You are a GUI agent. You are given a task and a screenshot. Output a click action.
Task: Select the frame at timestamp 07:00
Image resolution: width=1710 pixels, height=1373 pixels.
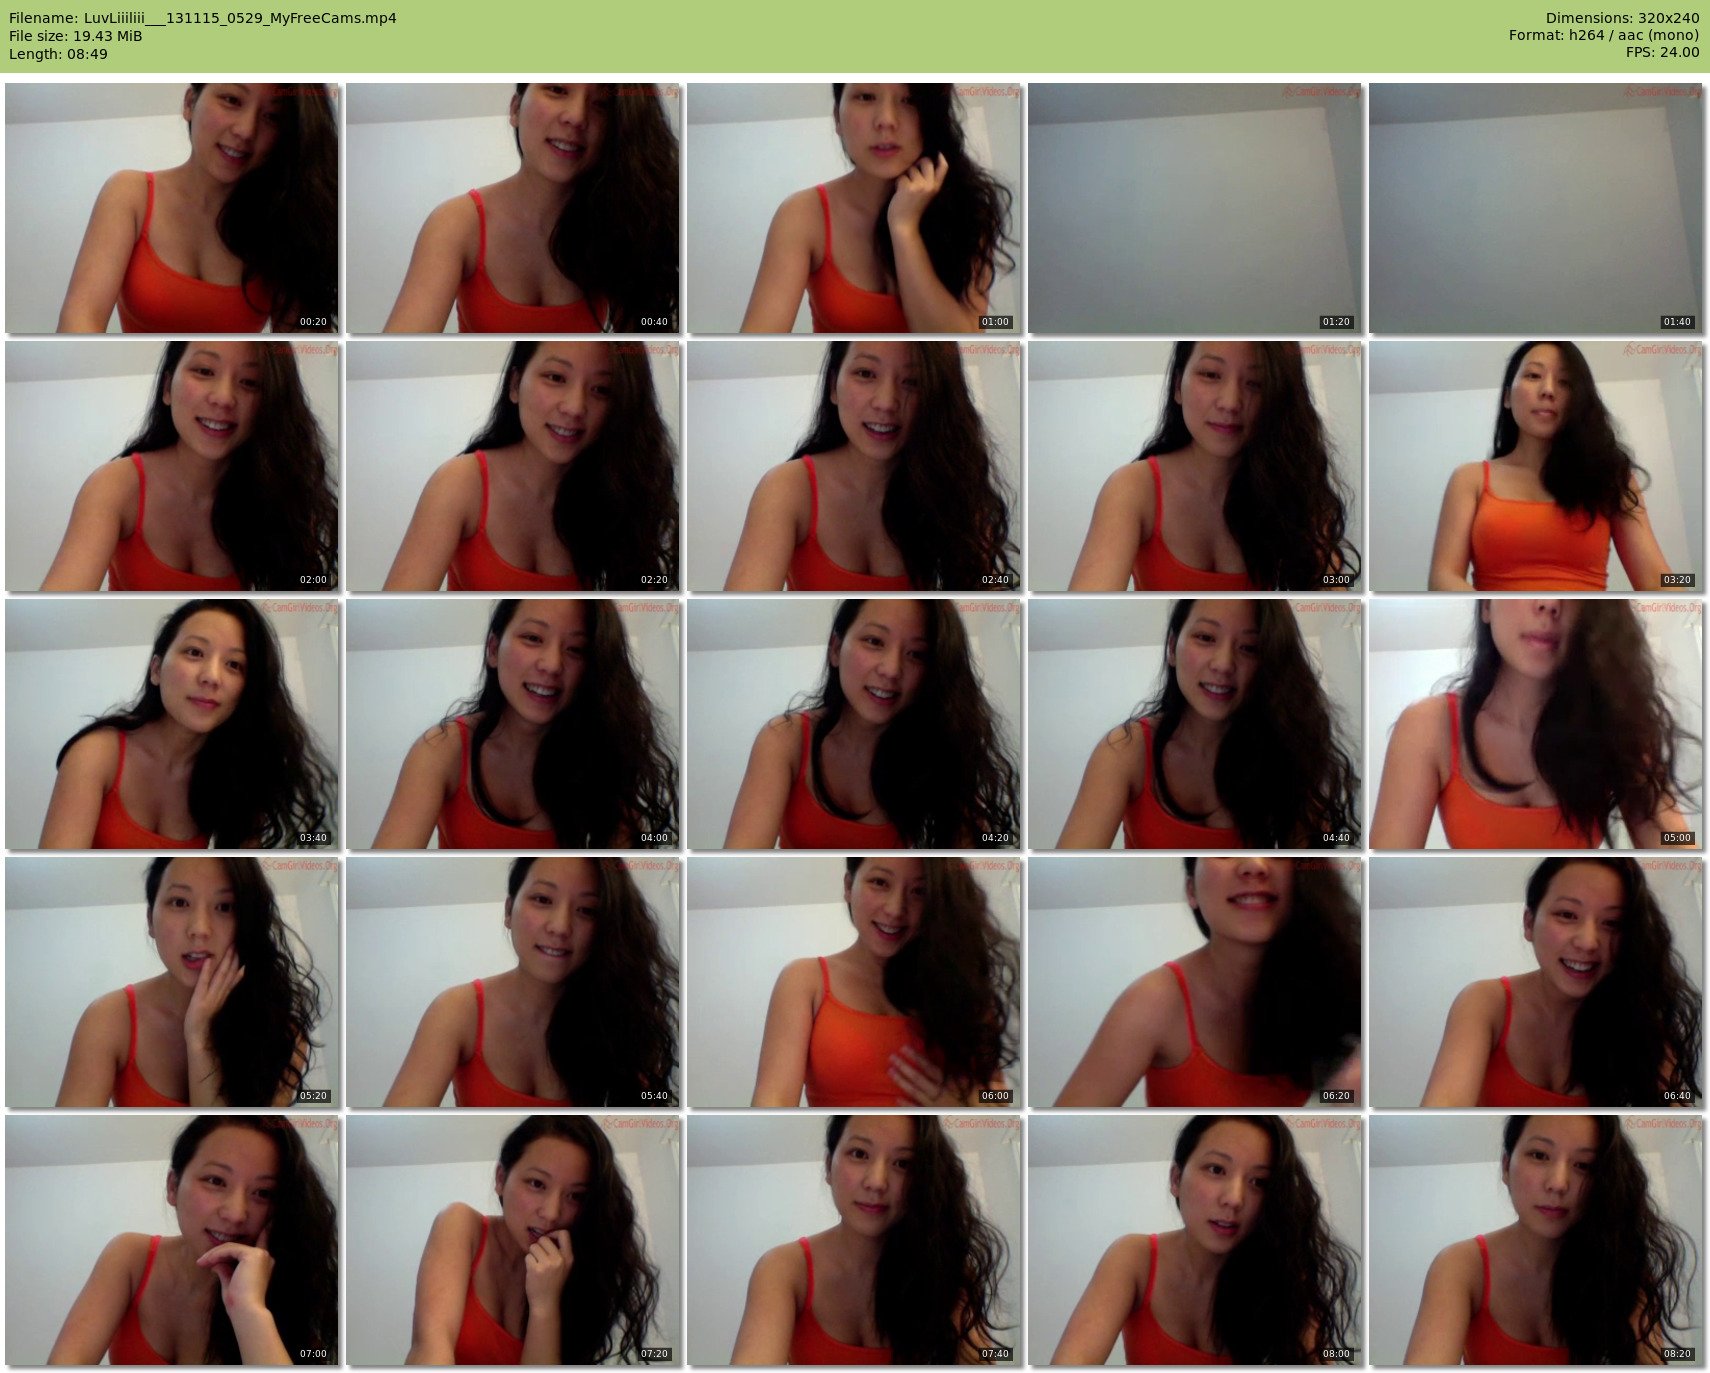[172, 1240]
